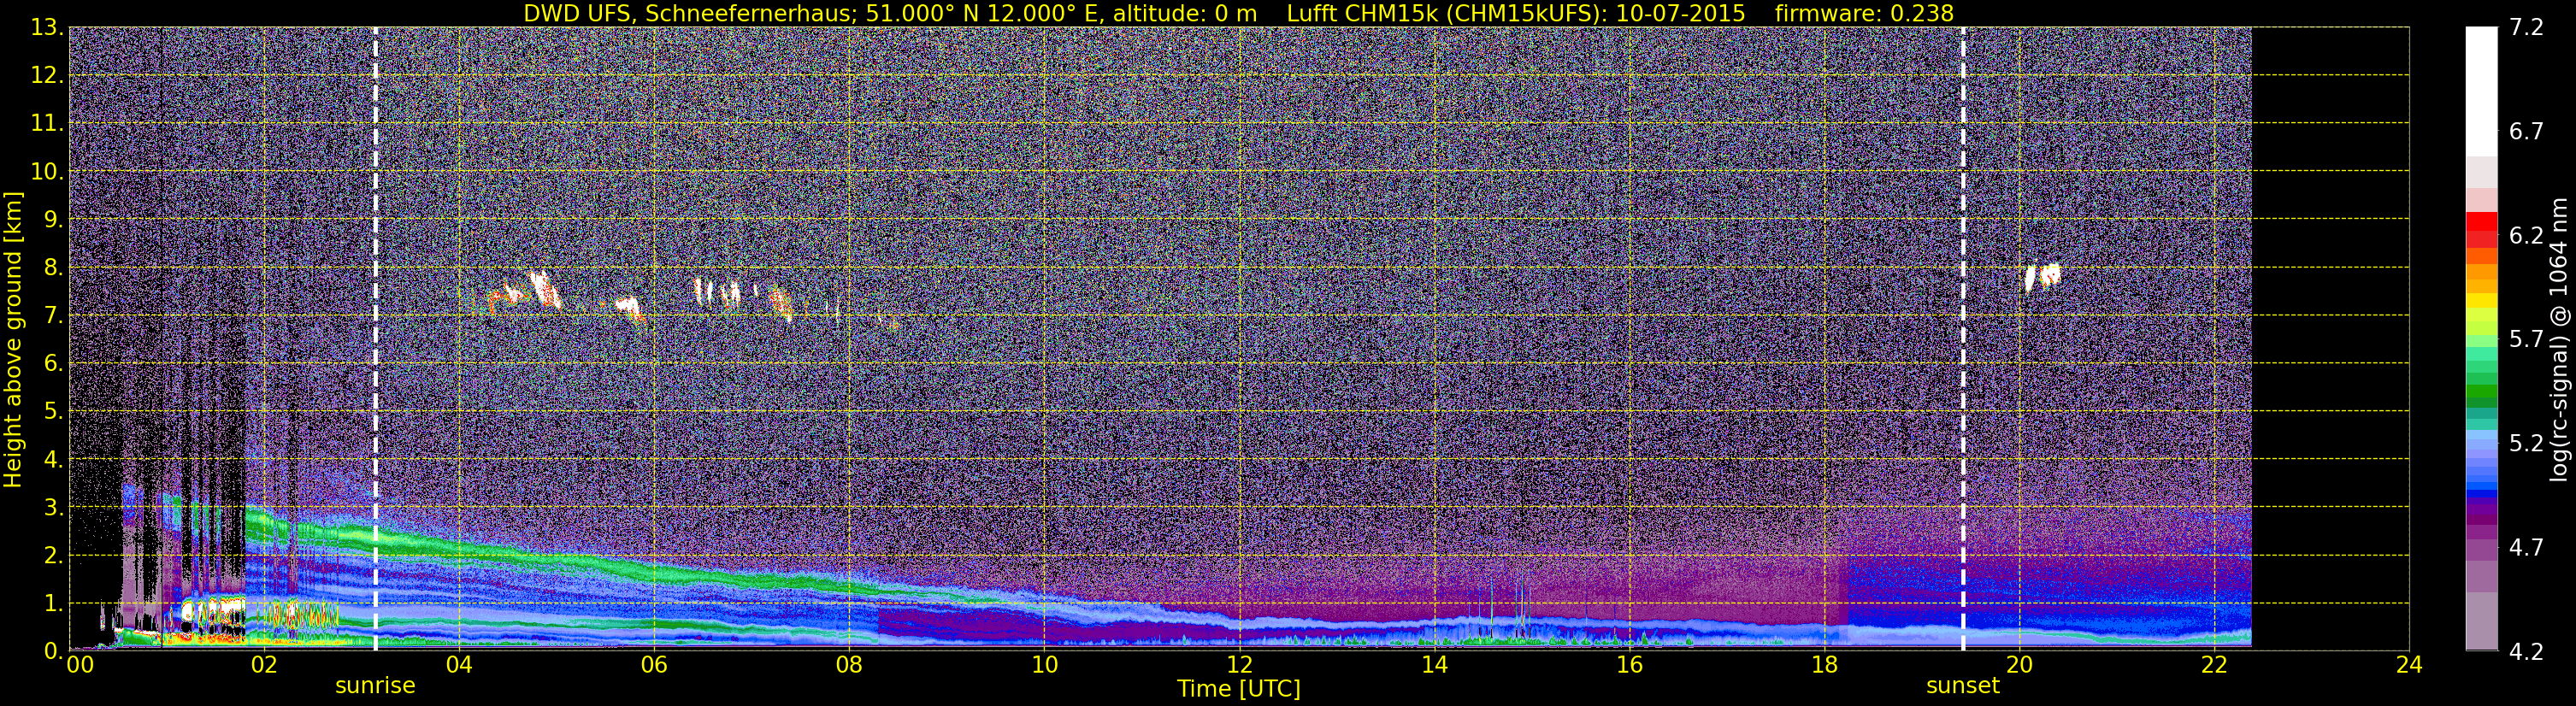2576x706 pixels.
Task: Click the '5.' height tick label
Action: [53, 412]
